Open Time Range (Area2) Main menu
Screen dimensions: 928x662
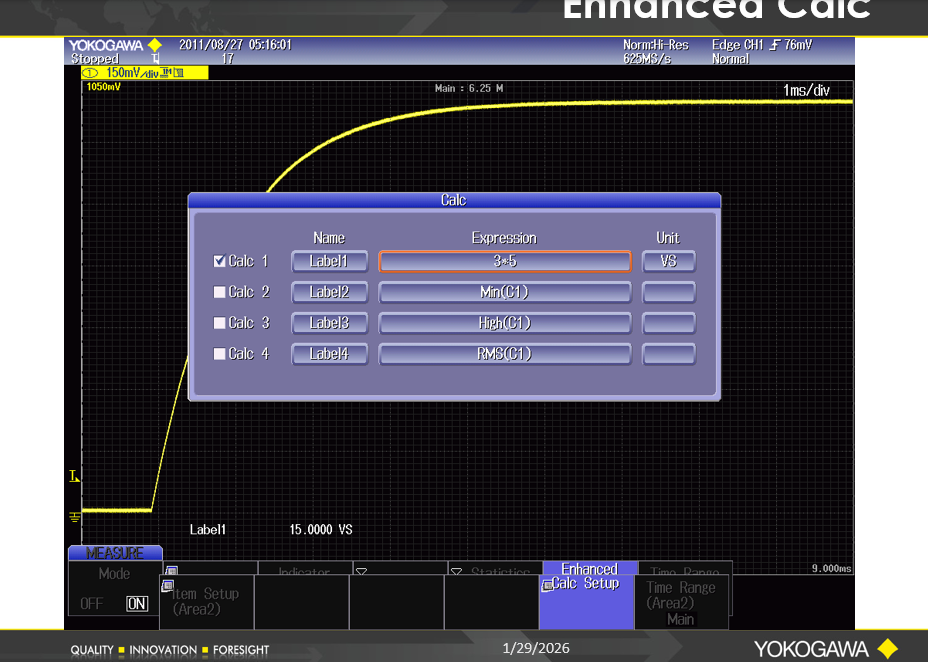coord(680,603)
